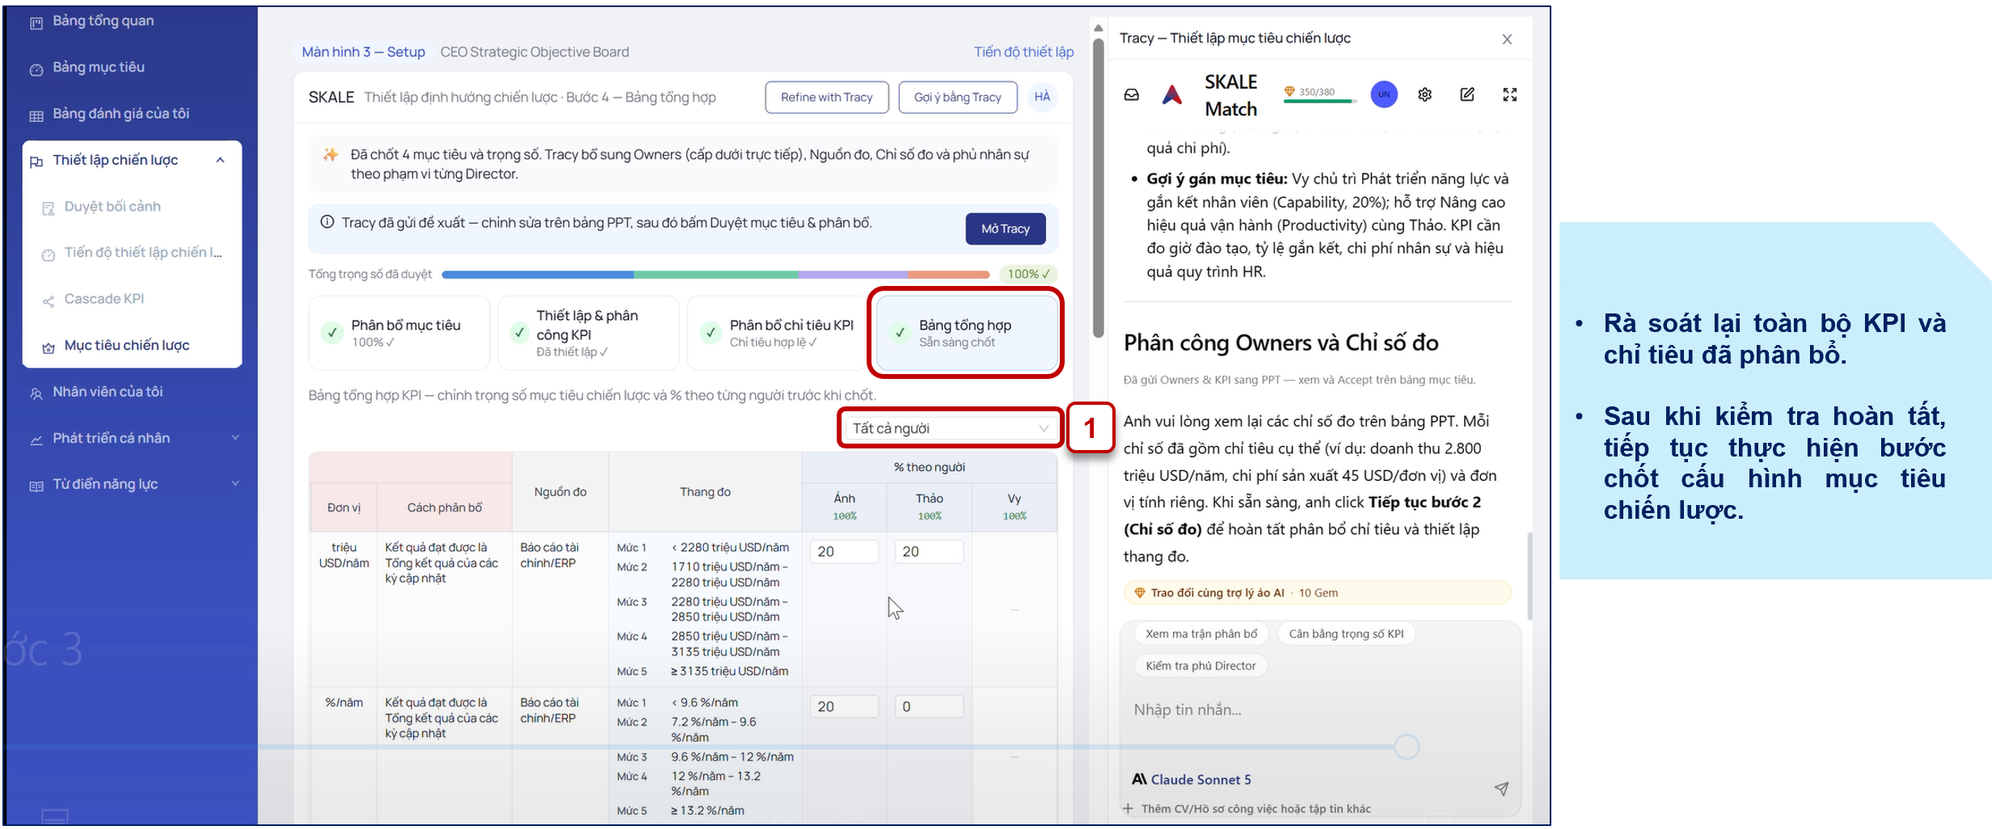Select Mục tiêu chiến lược submenu item
Image resolution: width=2000 pixels, height=829 pixels.
tap(127, 346)
